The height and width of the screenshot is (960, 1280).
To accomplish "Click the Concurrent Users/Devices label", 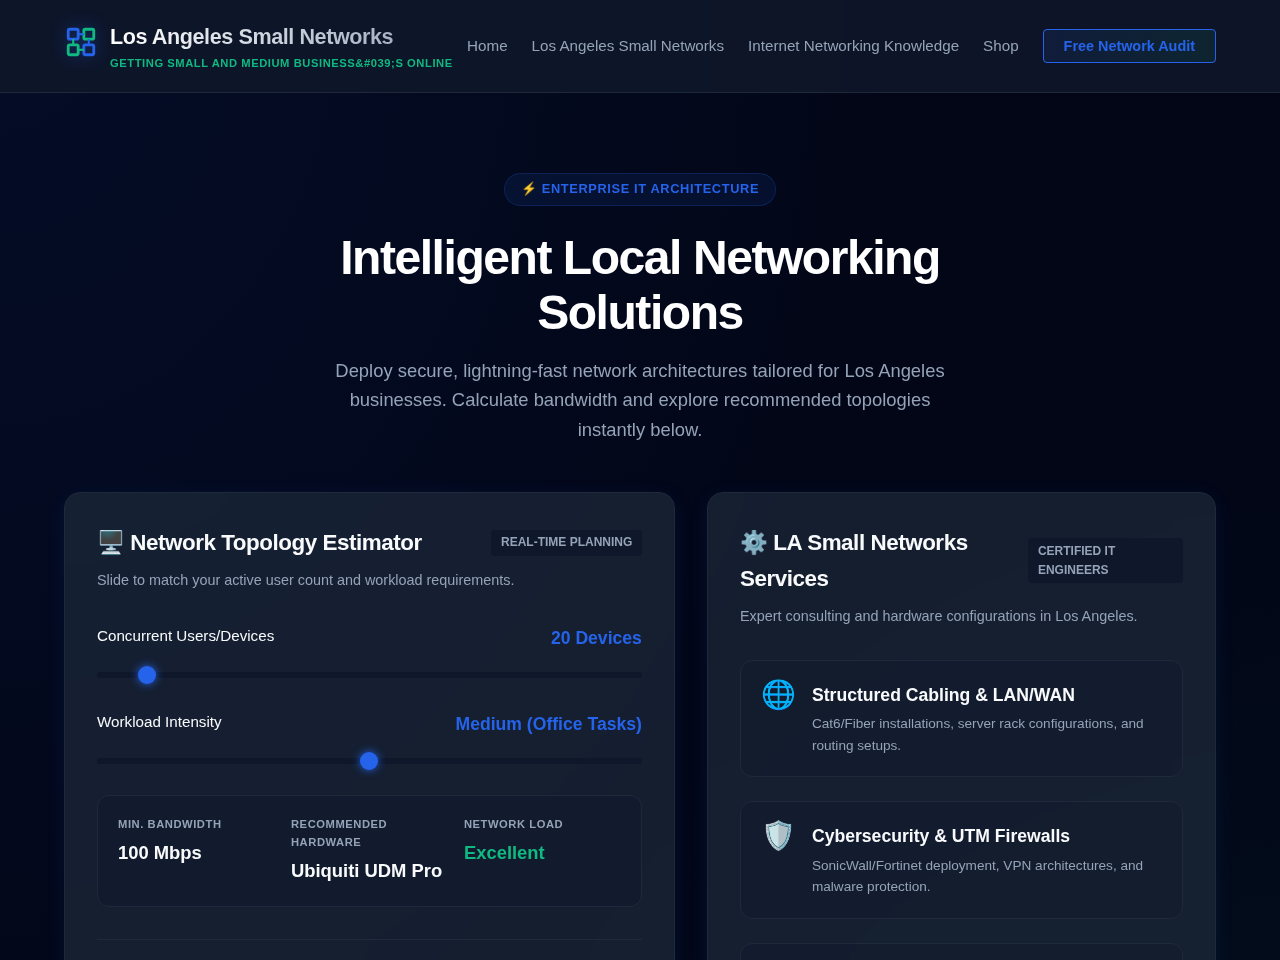I will [x=185, y=636].
